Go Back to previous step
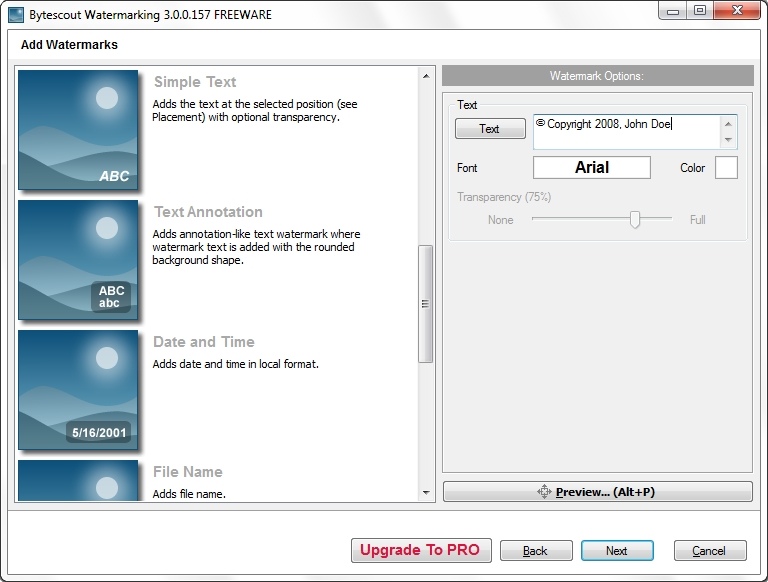This screenshot has height=582, width=768. (x=535, y=551)
